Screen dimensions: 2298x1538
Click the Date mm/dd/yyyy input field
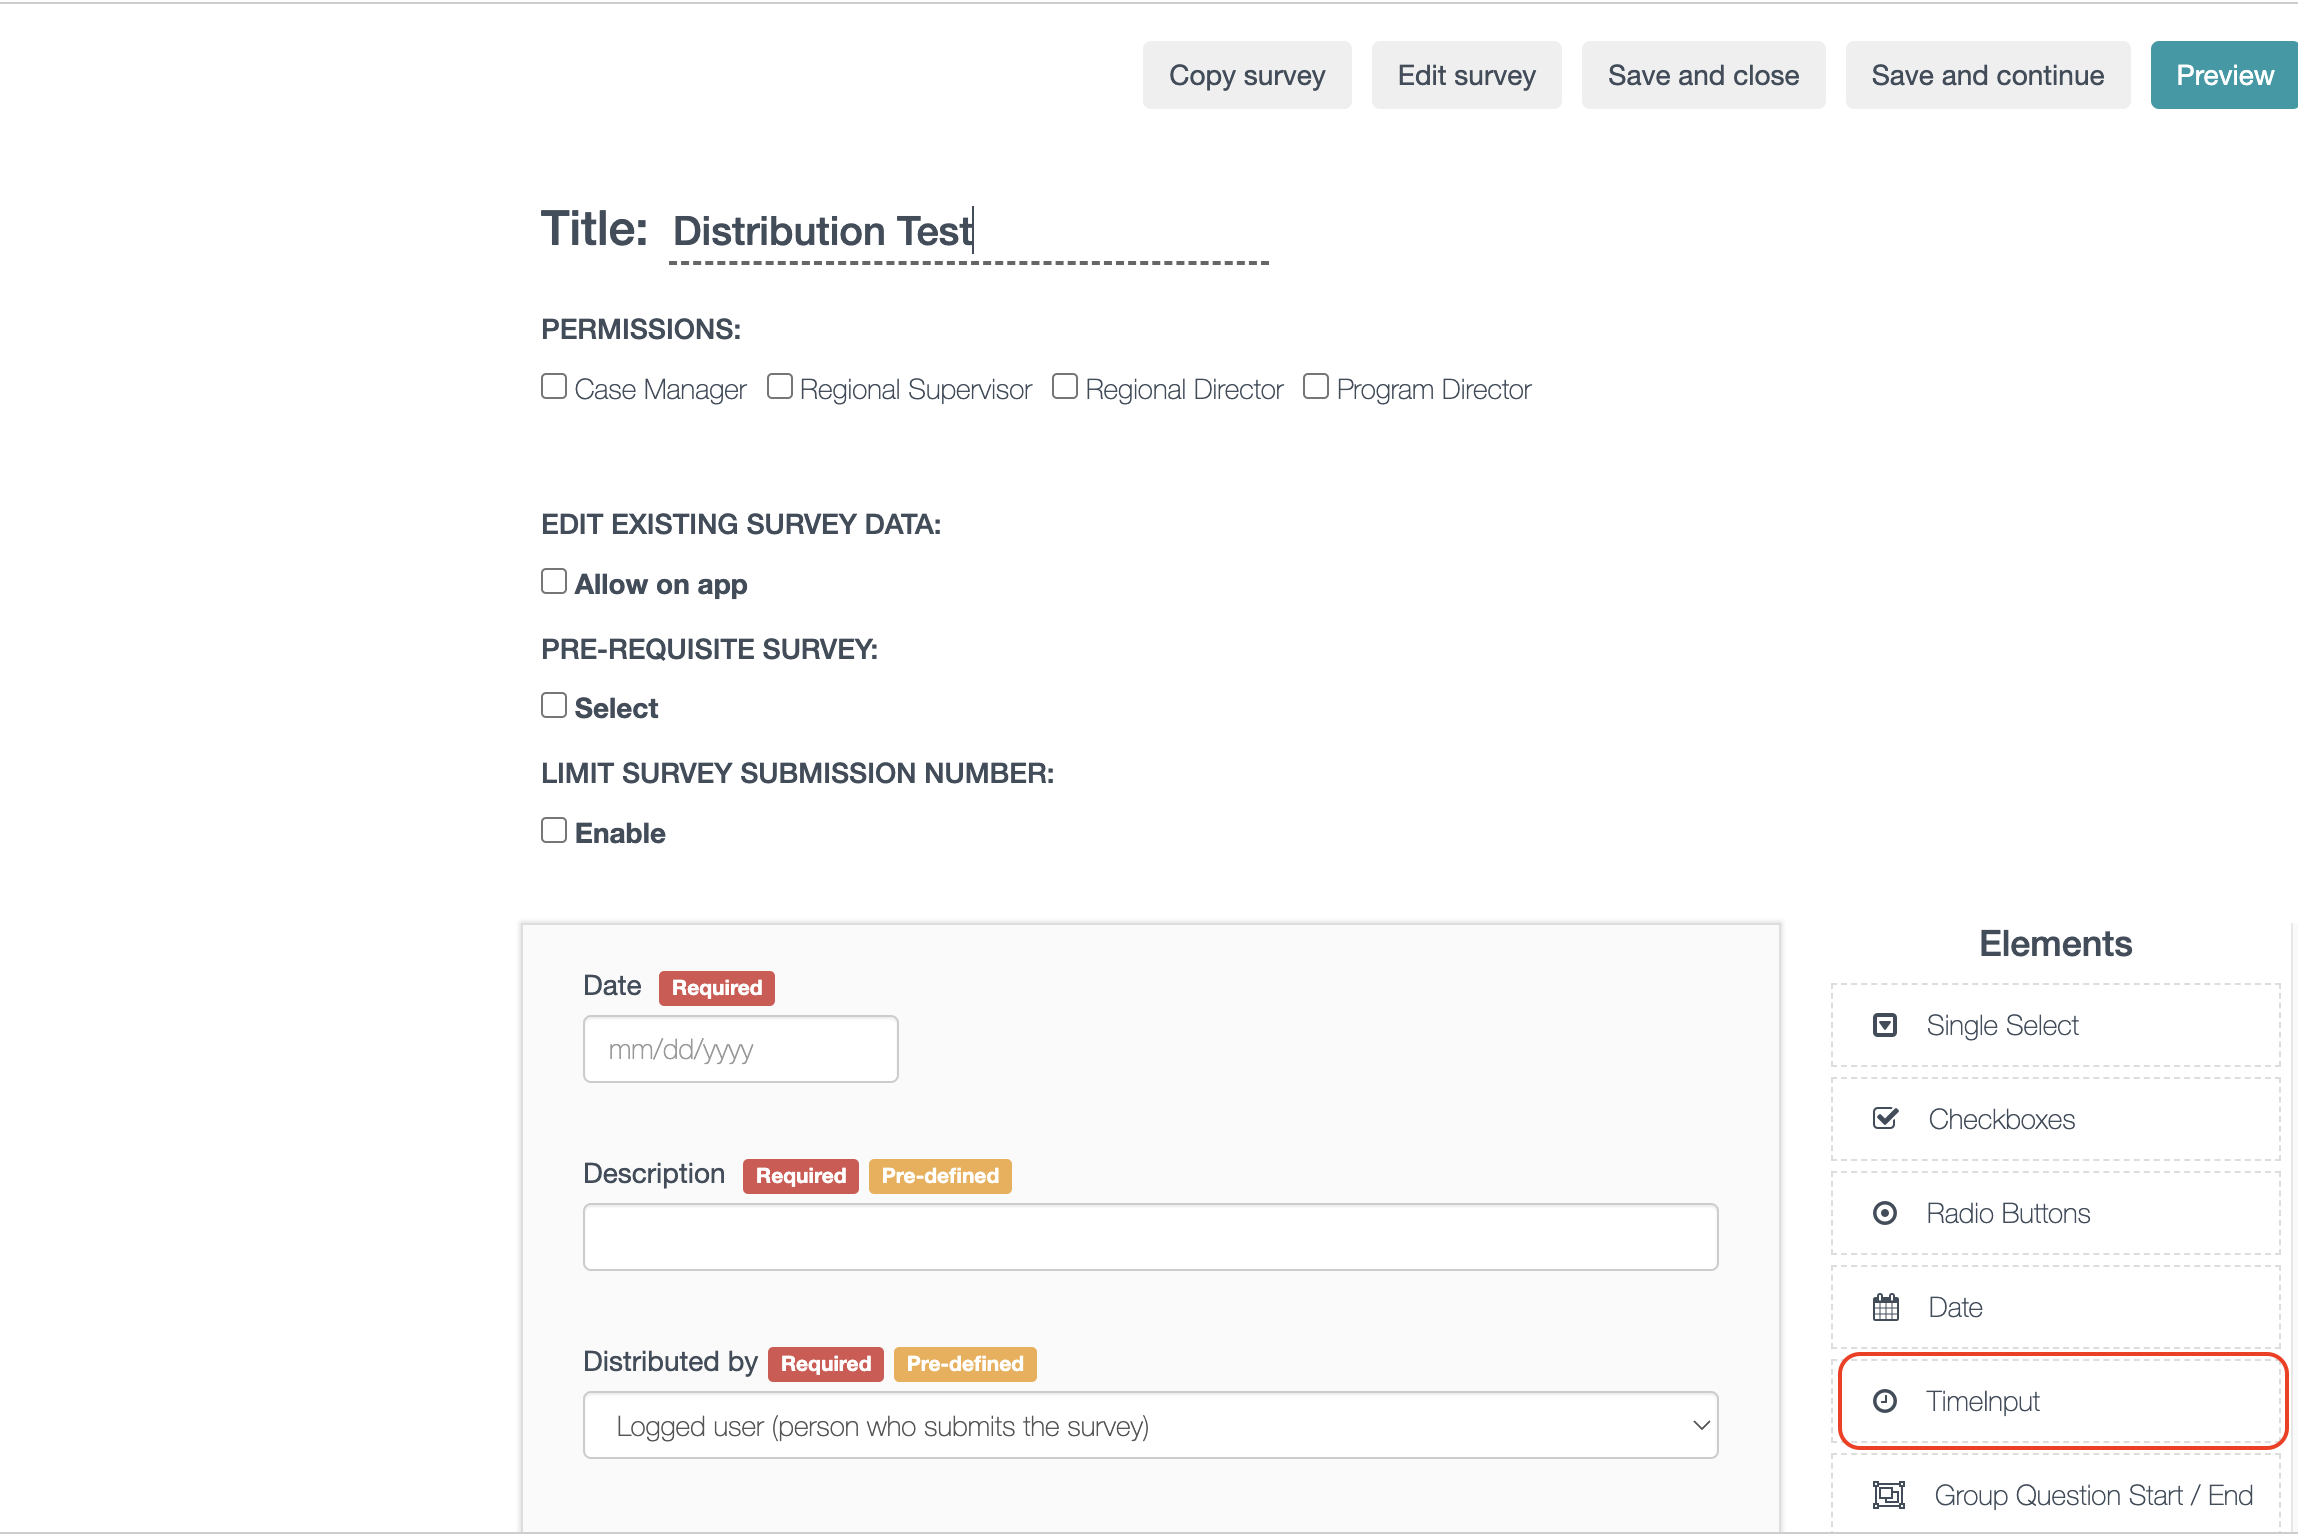[x=740, y=1049]
